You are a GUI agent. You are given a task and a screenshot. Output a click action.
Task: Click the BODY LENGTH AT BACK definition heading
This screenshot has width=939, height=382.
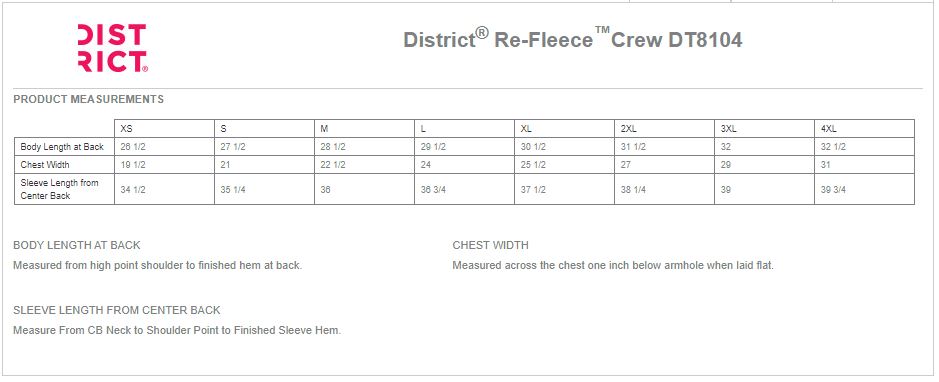tap(77, 245)
